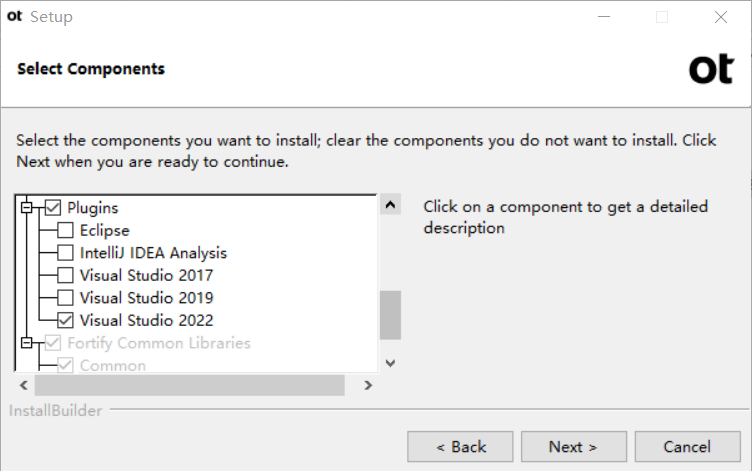Viewport: 752px width, 471px height.
Task: Click the down arrow of vertical scrollbar
Action: click(x=390, y=363)
